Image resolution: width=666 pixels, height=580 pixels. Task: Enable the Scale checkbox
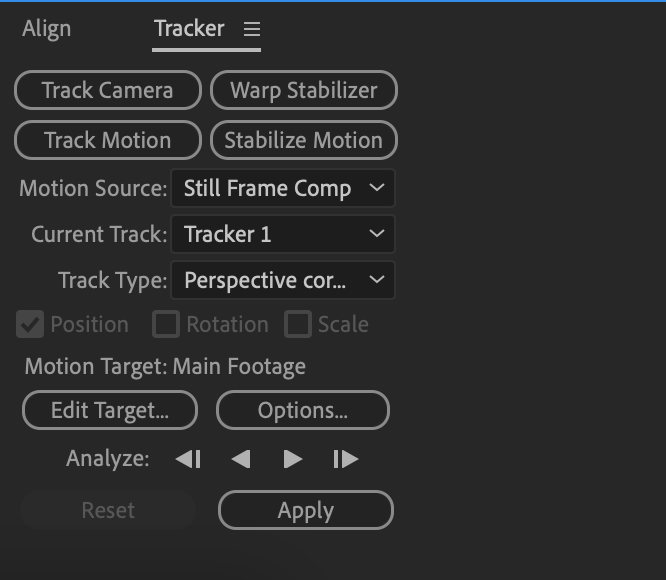(x=298, y=324)
